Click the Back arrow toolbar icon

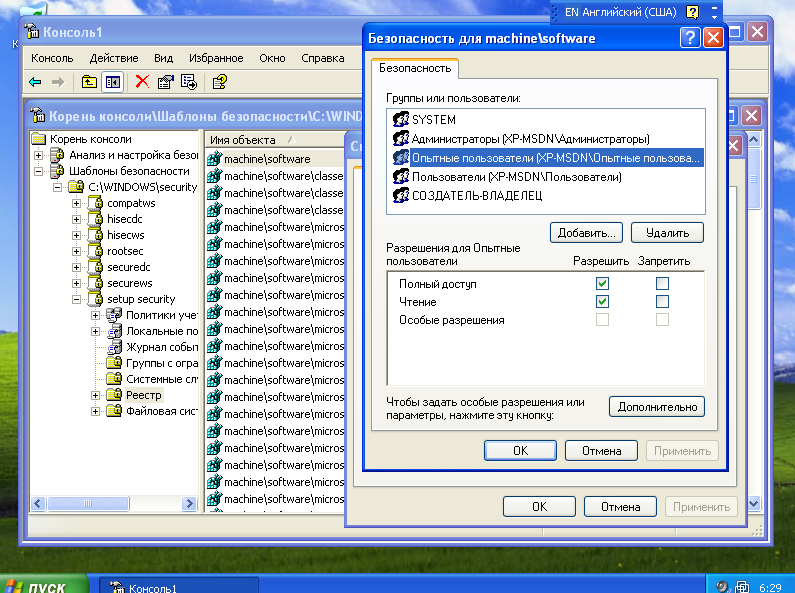coord(35,82)
